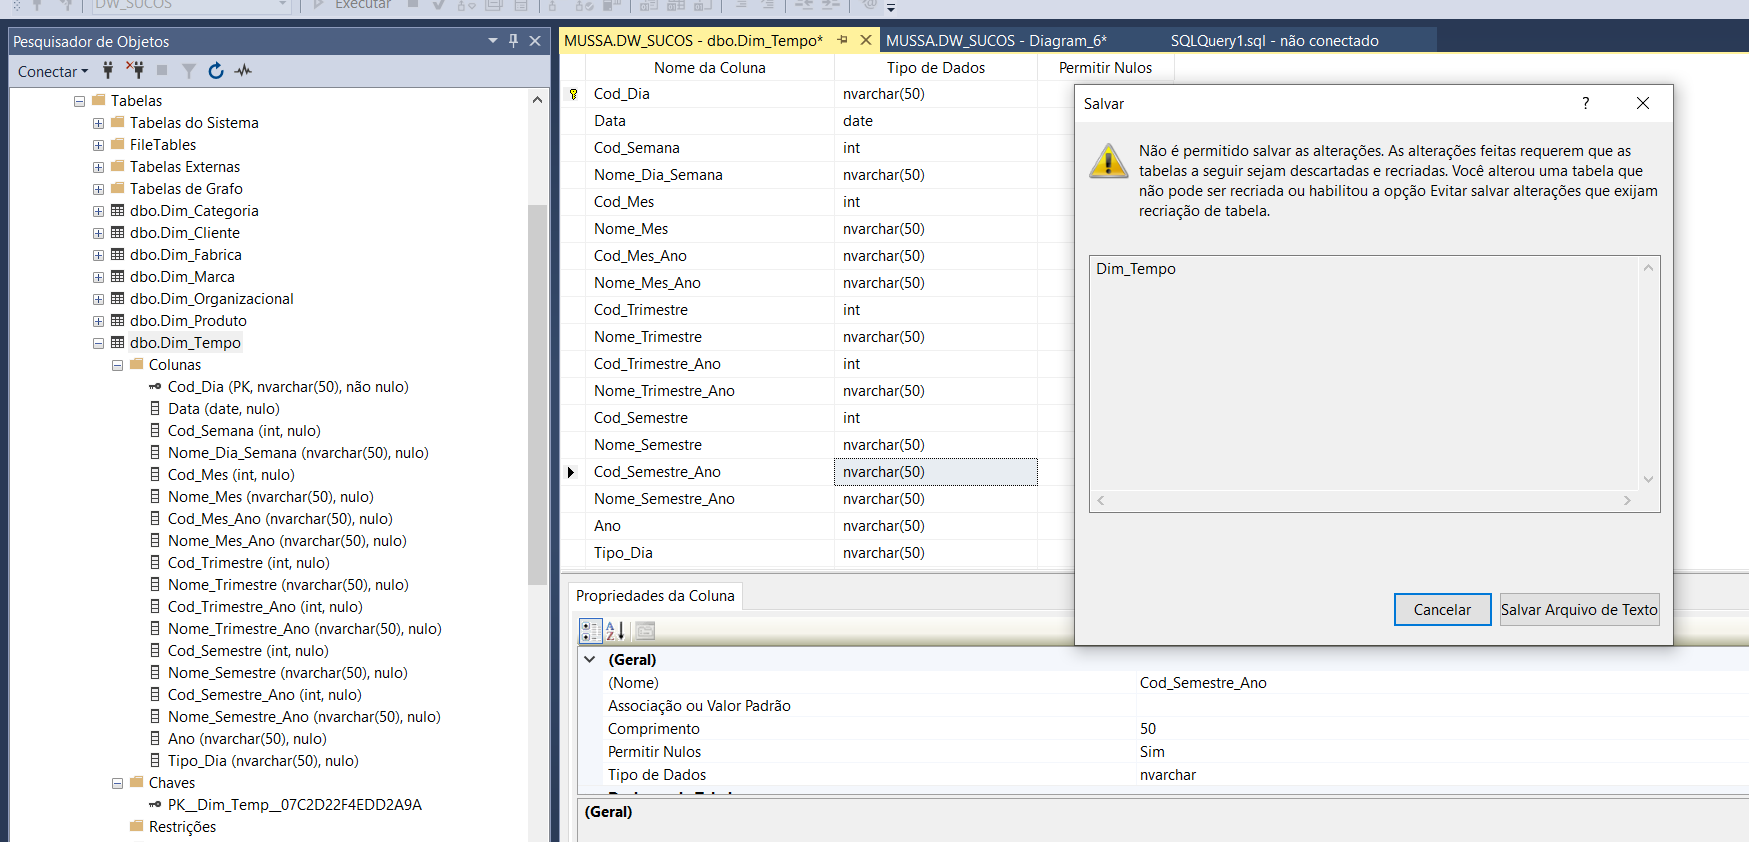Close the dbo.Dim_Tempo designer tab
Viewport: 1749px width, 842px height.
pyautogui.click(x=866, y=40)
